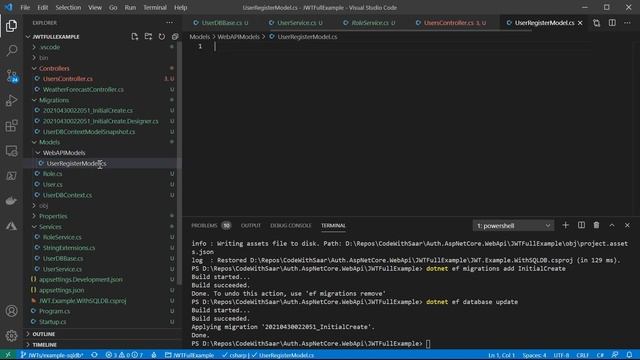Open the File menu
Image resolution: width=640 pixels, height=360 pixels.
tap(25, 7)
